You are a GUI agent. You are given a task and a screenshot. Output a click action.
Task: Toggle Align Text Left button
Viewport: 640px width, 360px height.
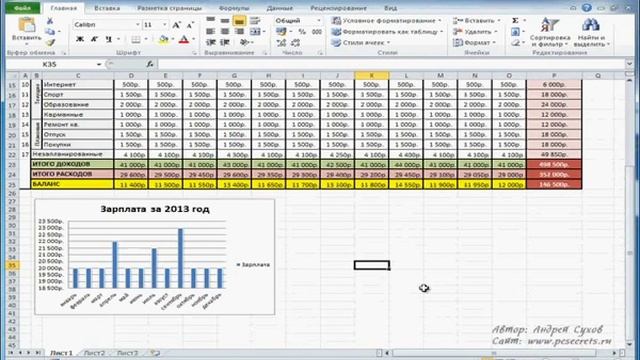point(211,31)
